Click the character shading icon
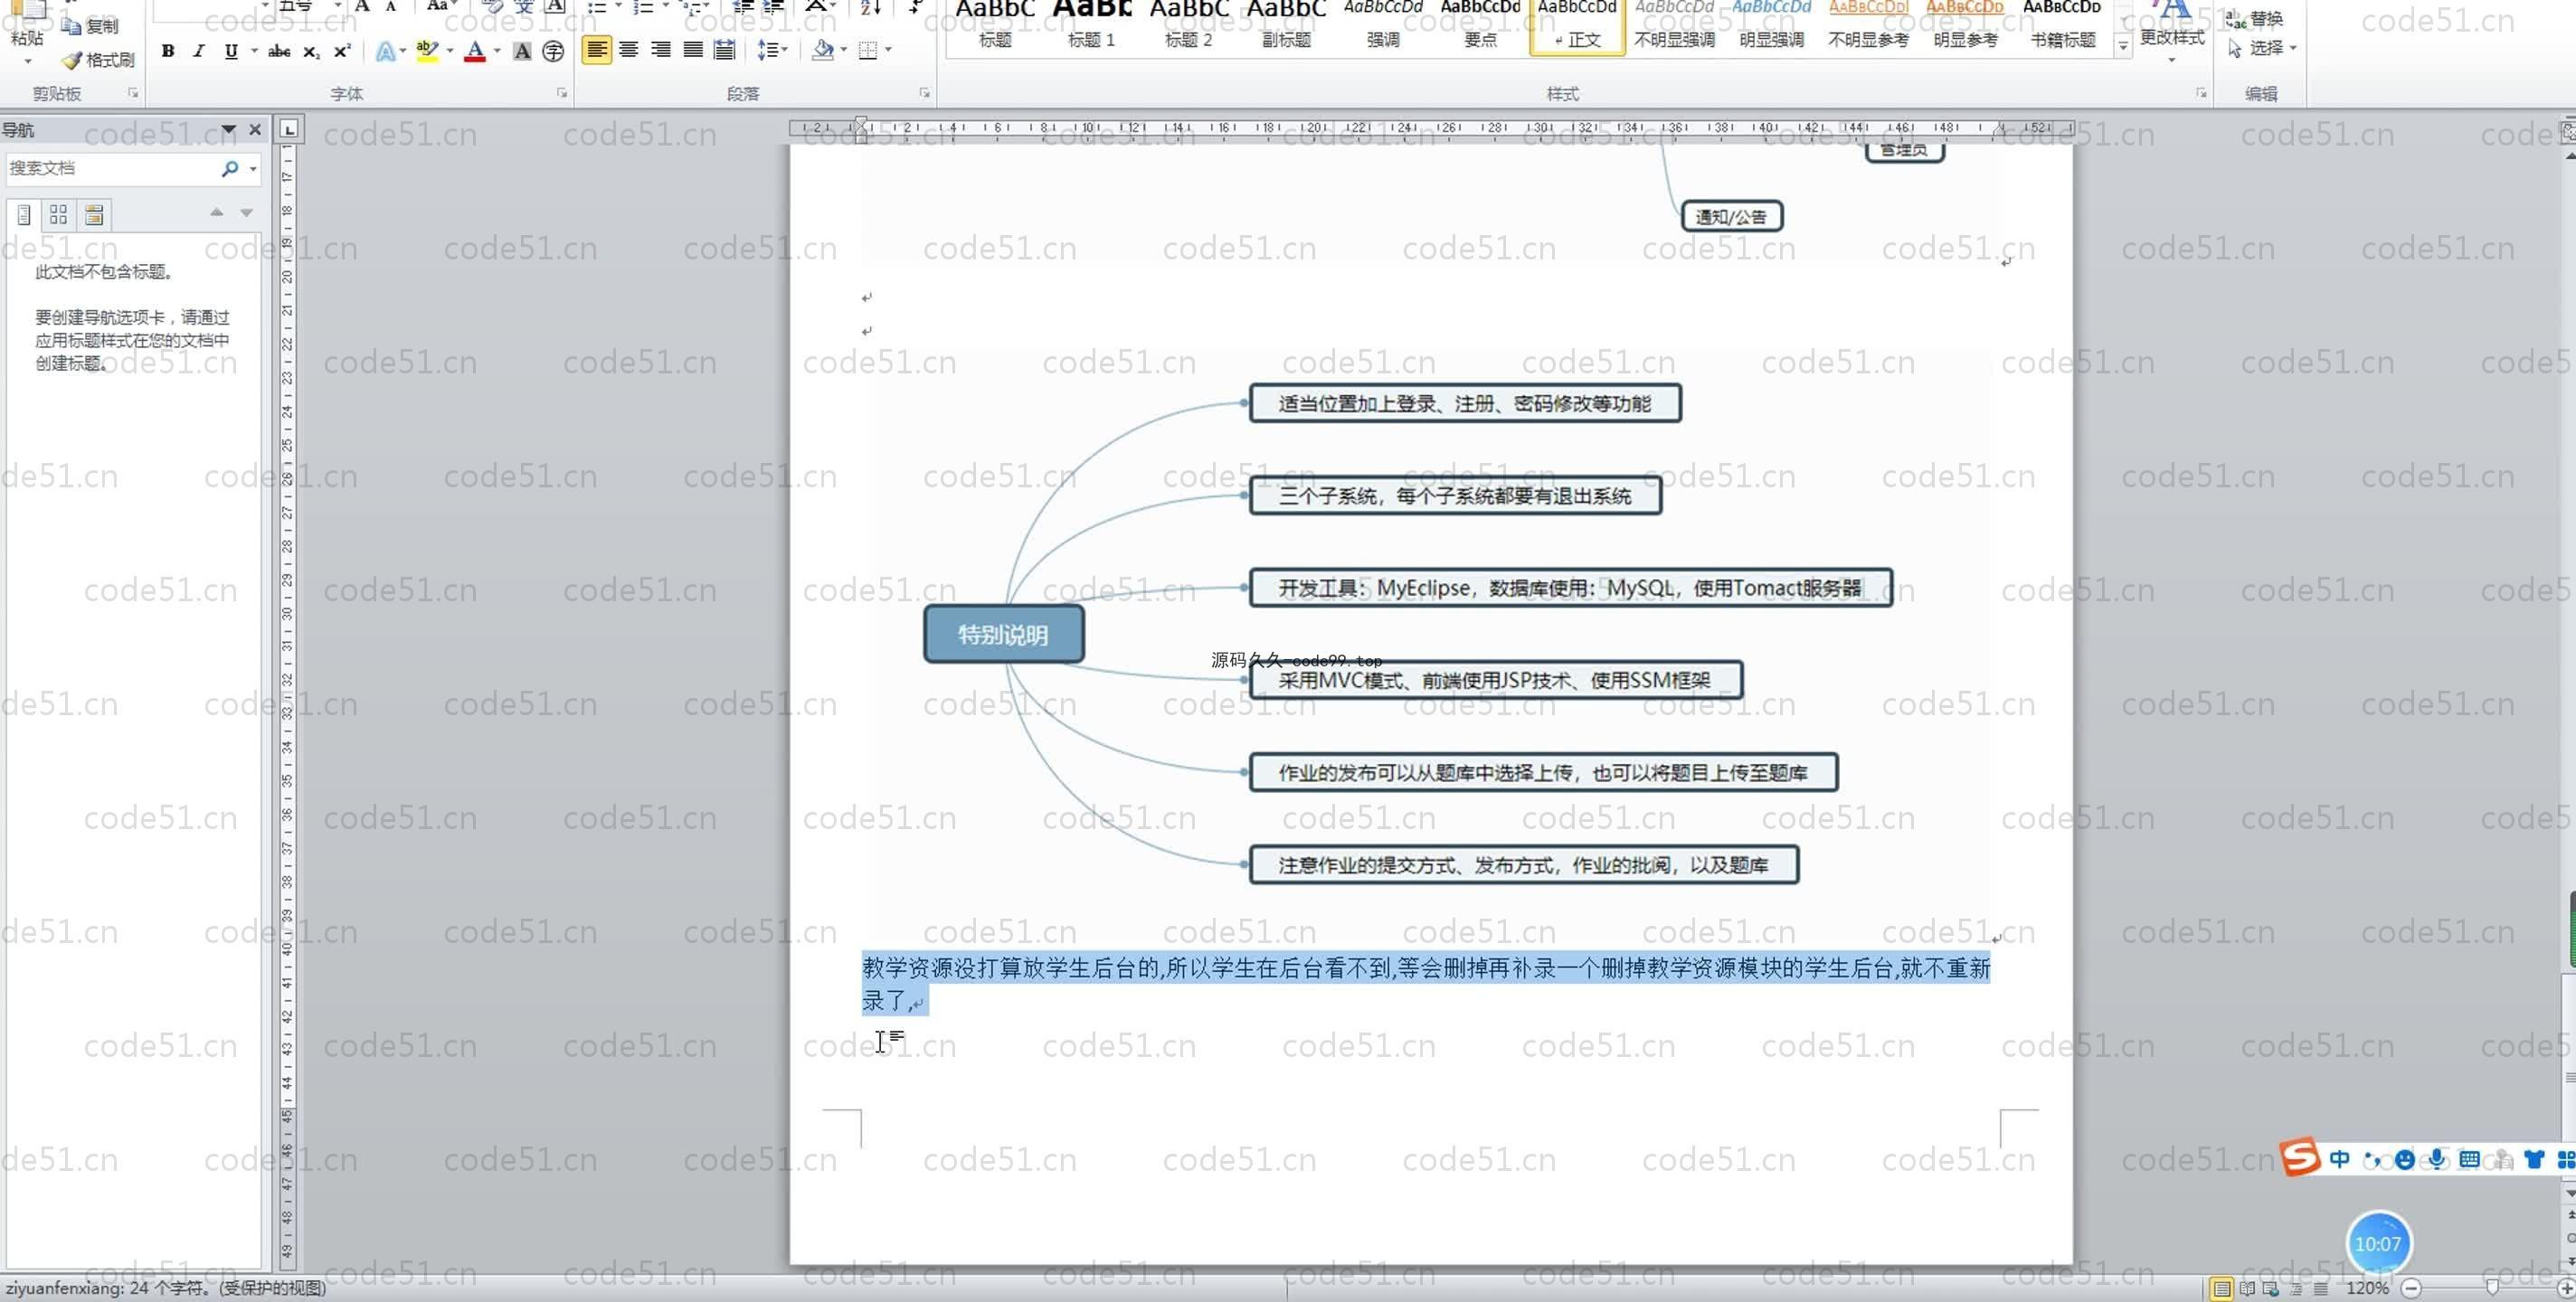This screenshot has width=2576, height=1302. pyautogui.click(x=522, y=50)
